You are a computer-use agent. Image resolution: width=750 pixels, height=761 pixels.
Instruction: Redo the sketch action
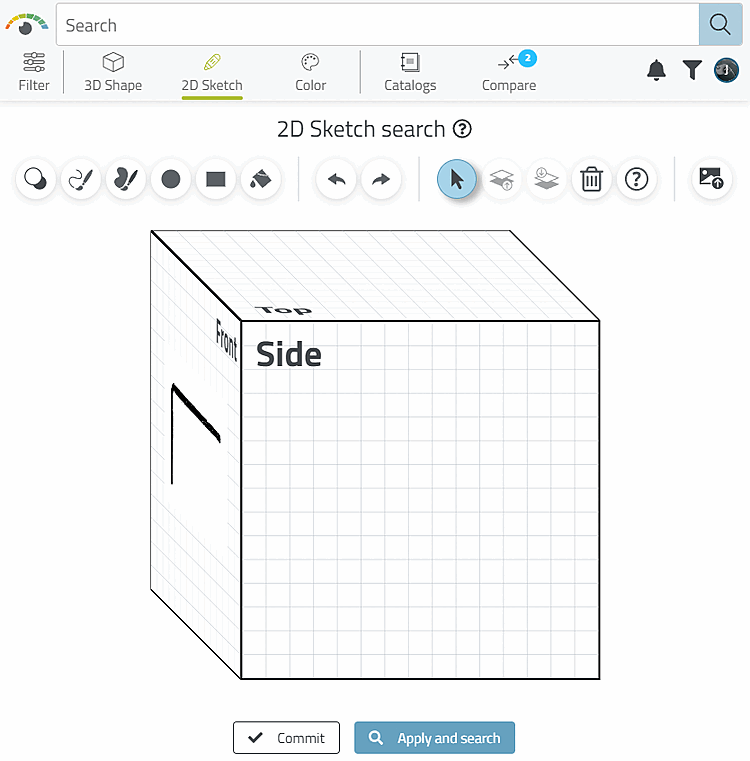[x=381, y=180]
